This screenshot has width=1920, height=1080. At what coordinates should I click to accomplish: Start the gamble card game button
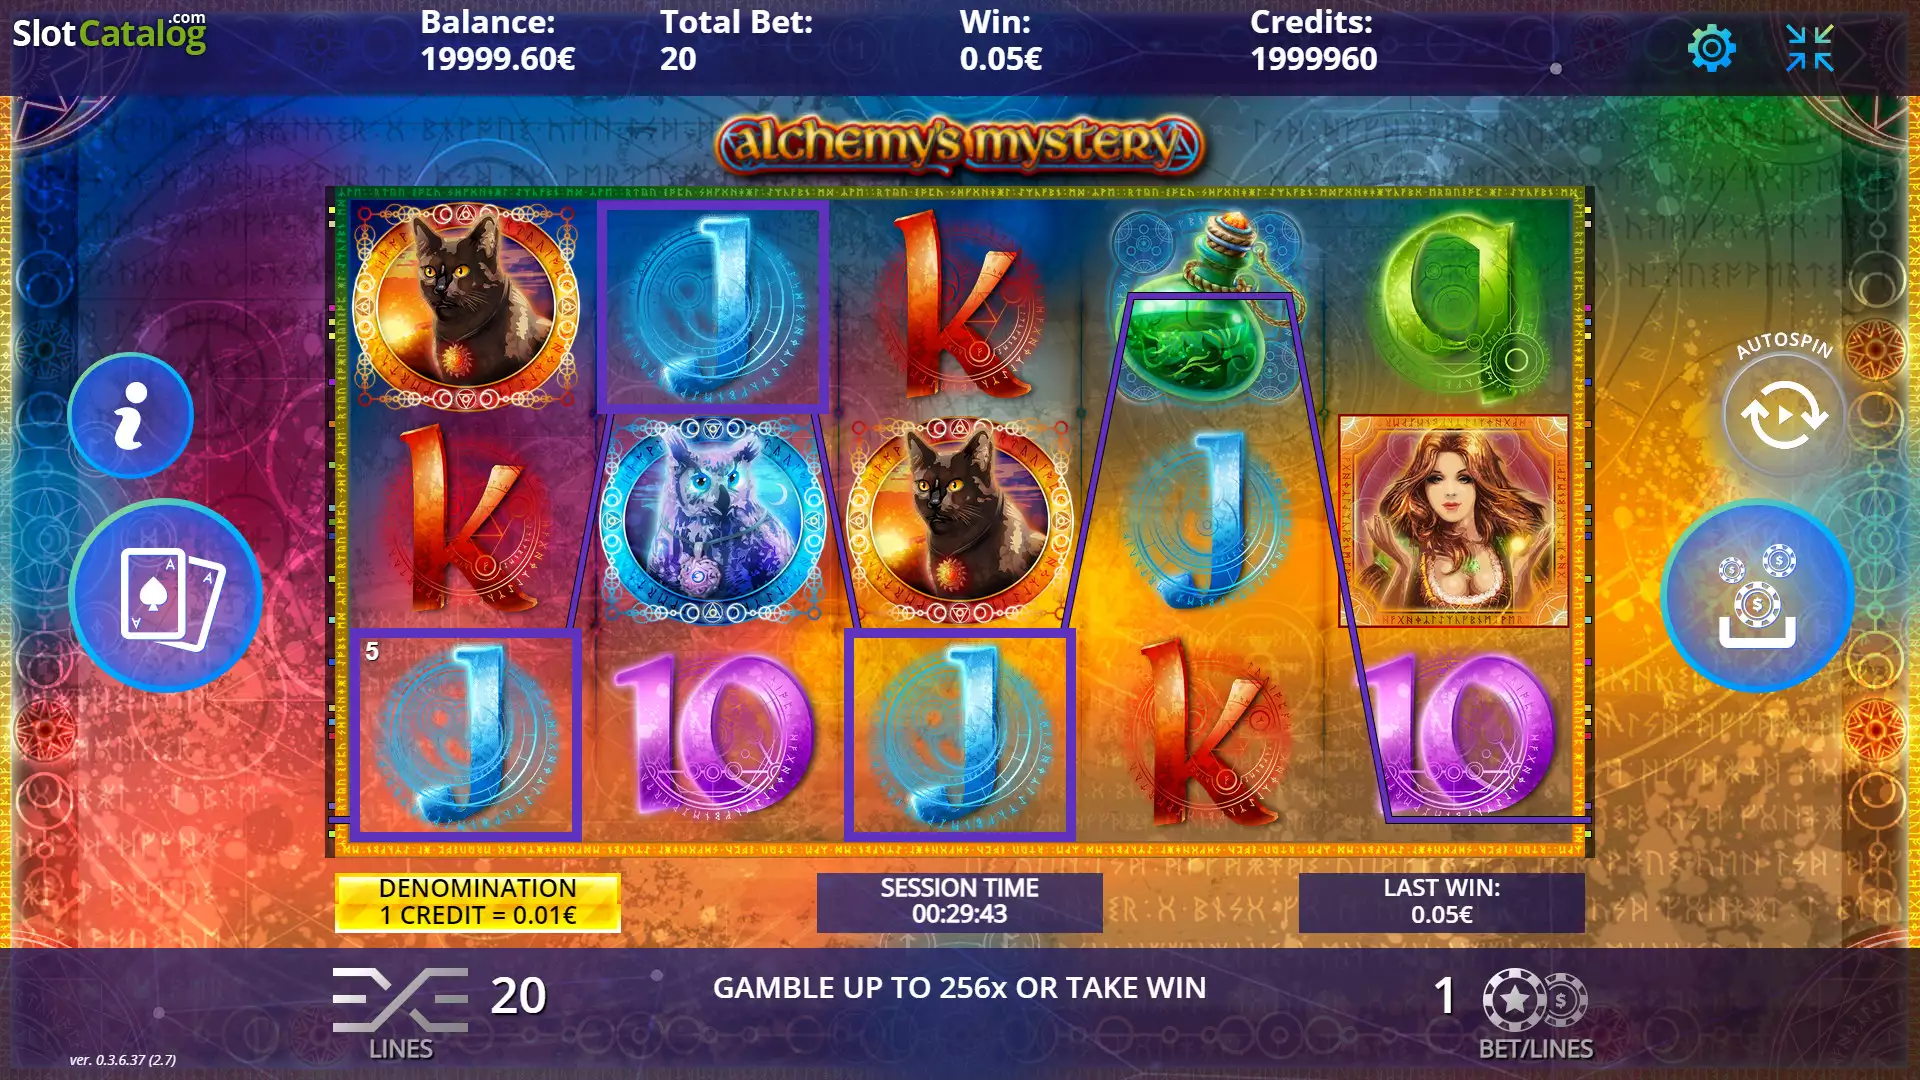point(166,596)
